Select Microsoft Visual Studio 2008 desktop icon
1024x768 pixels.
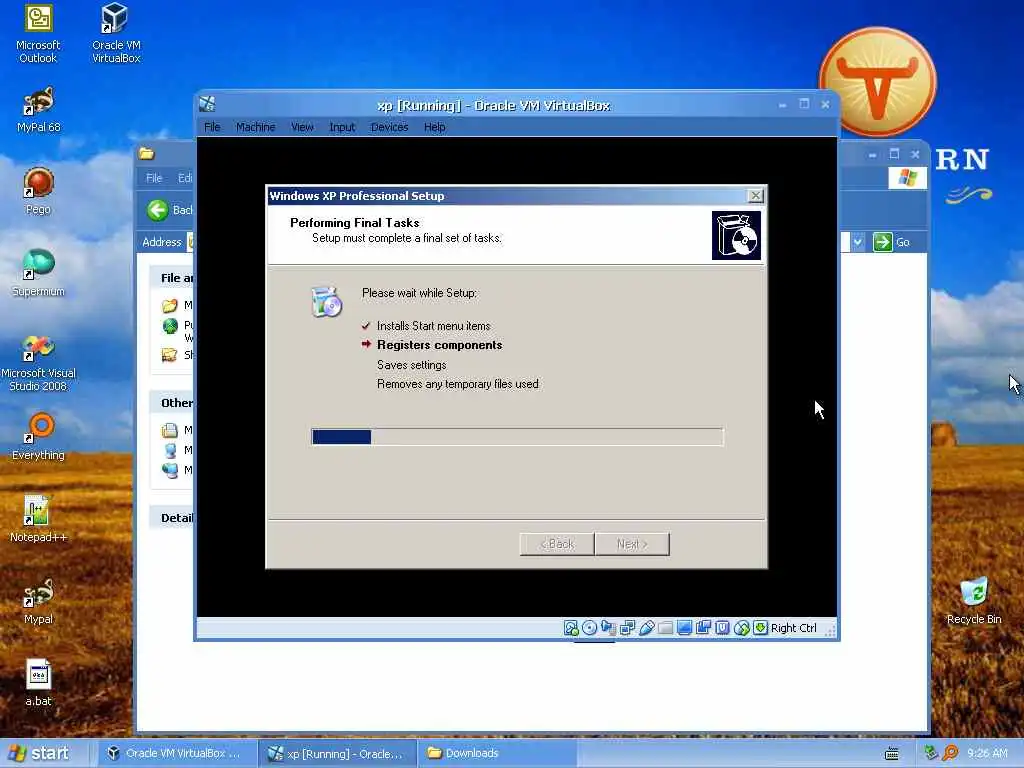[x=38, y=363]
